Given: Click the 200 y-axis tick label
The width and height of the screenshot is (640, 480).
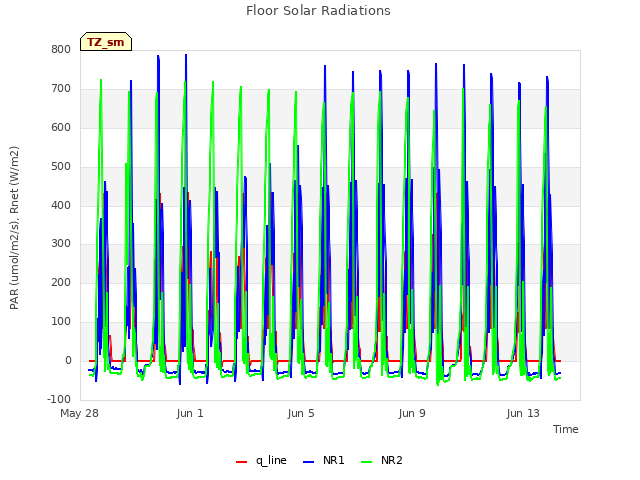Looking at the screenshot, I should (61, 282).
